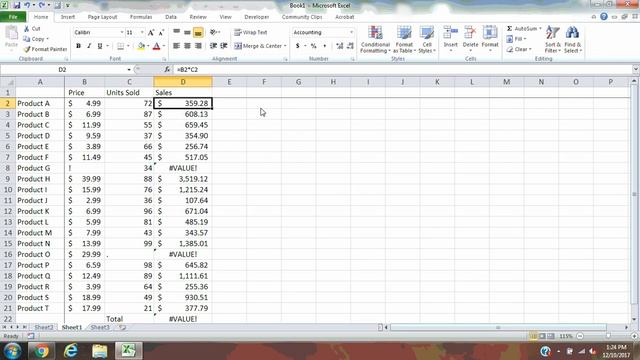Viewport: 640px width, 360px height.
Task: Expand the Copy options arrow
Action: click(48, 39)
